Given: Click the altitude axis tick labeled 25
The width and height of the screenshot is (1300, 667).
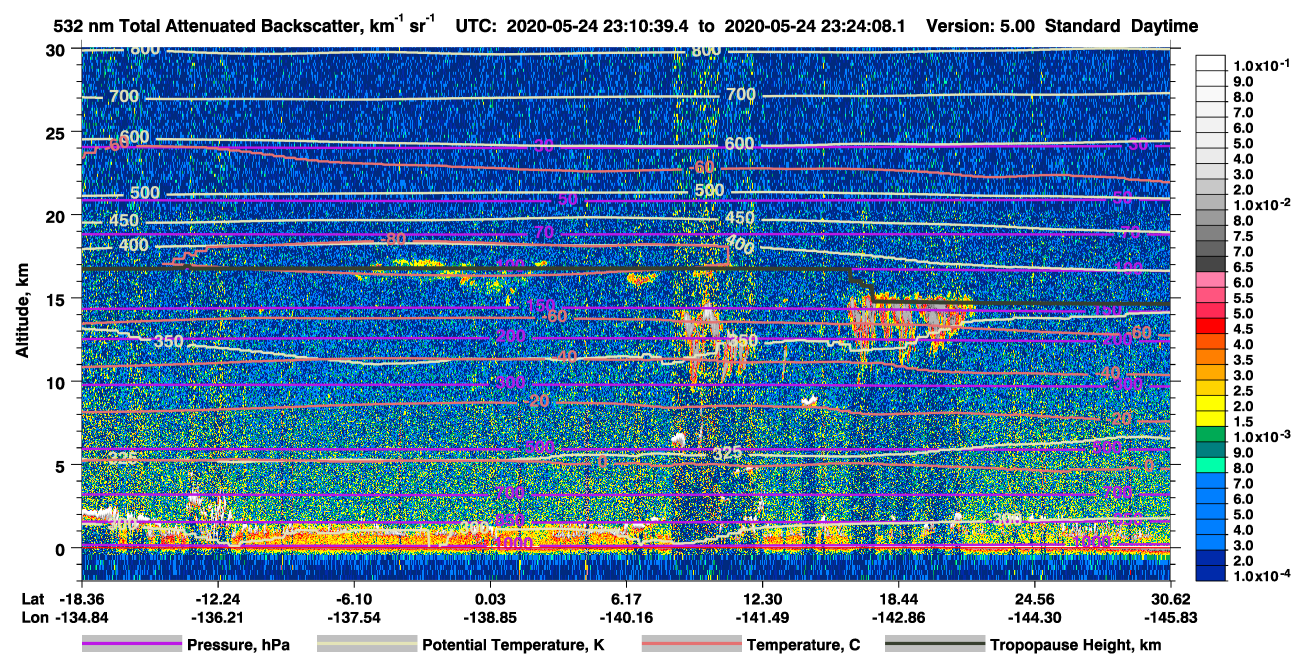Looking at the screenshot, I should point(58,132).
